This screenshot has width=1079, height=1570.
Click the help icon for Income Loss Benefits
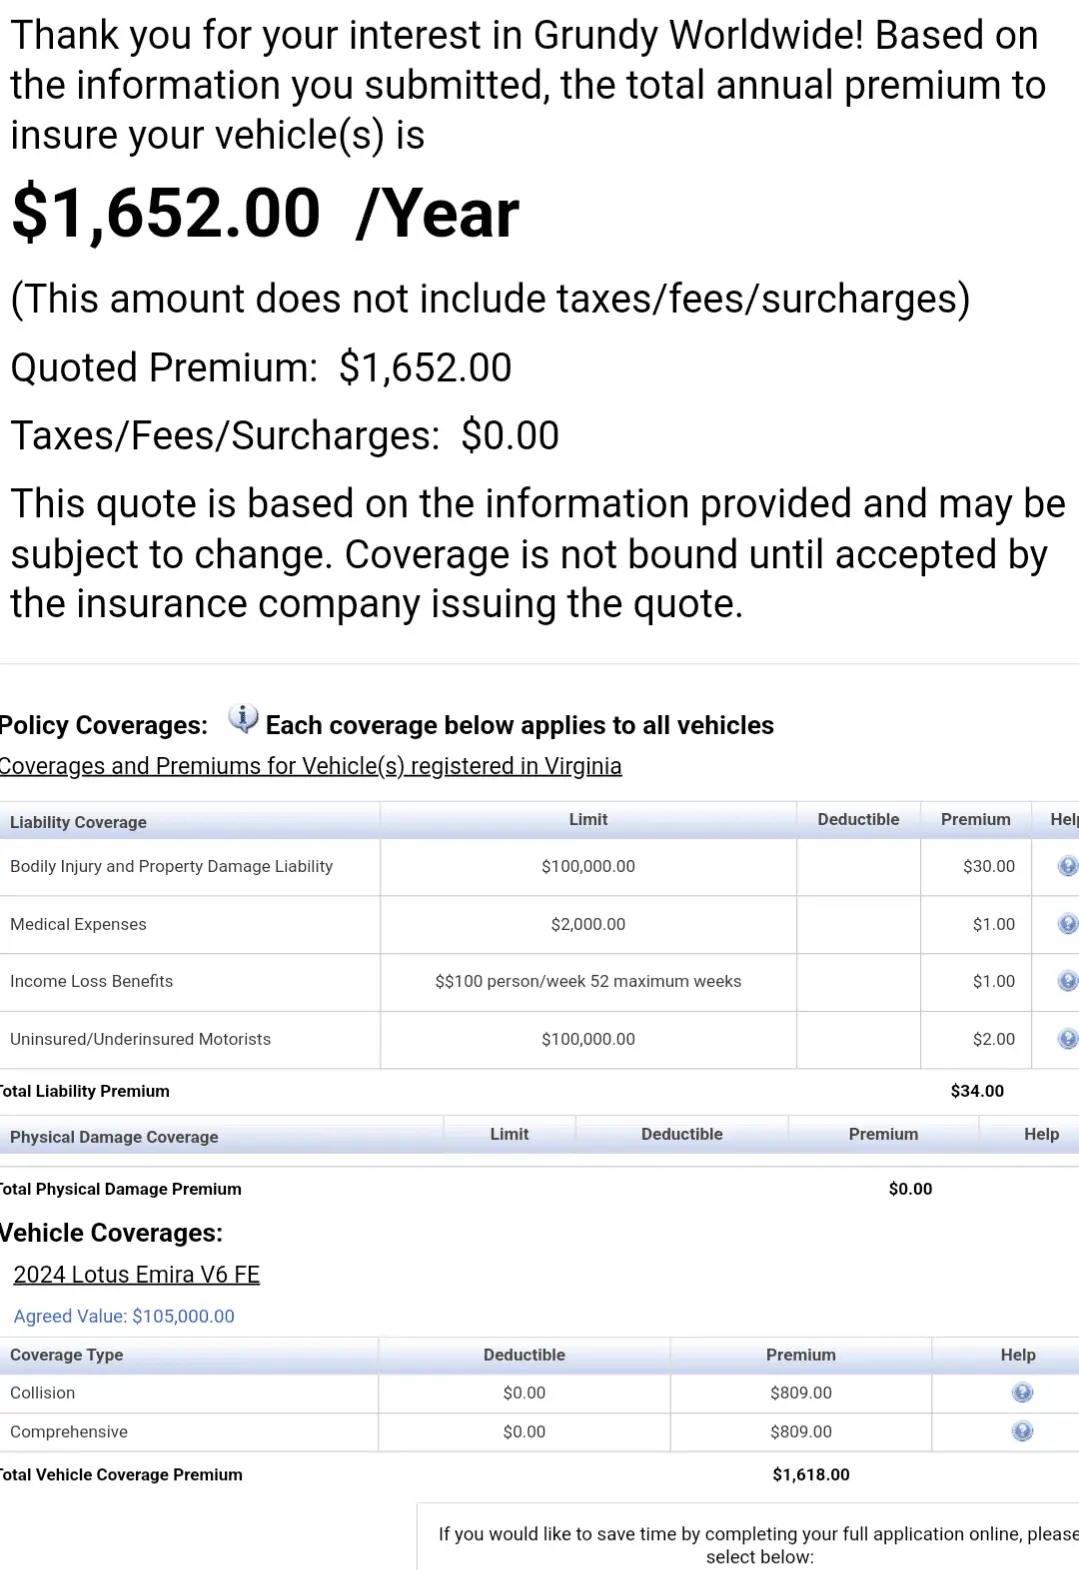(1066, 981)
